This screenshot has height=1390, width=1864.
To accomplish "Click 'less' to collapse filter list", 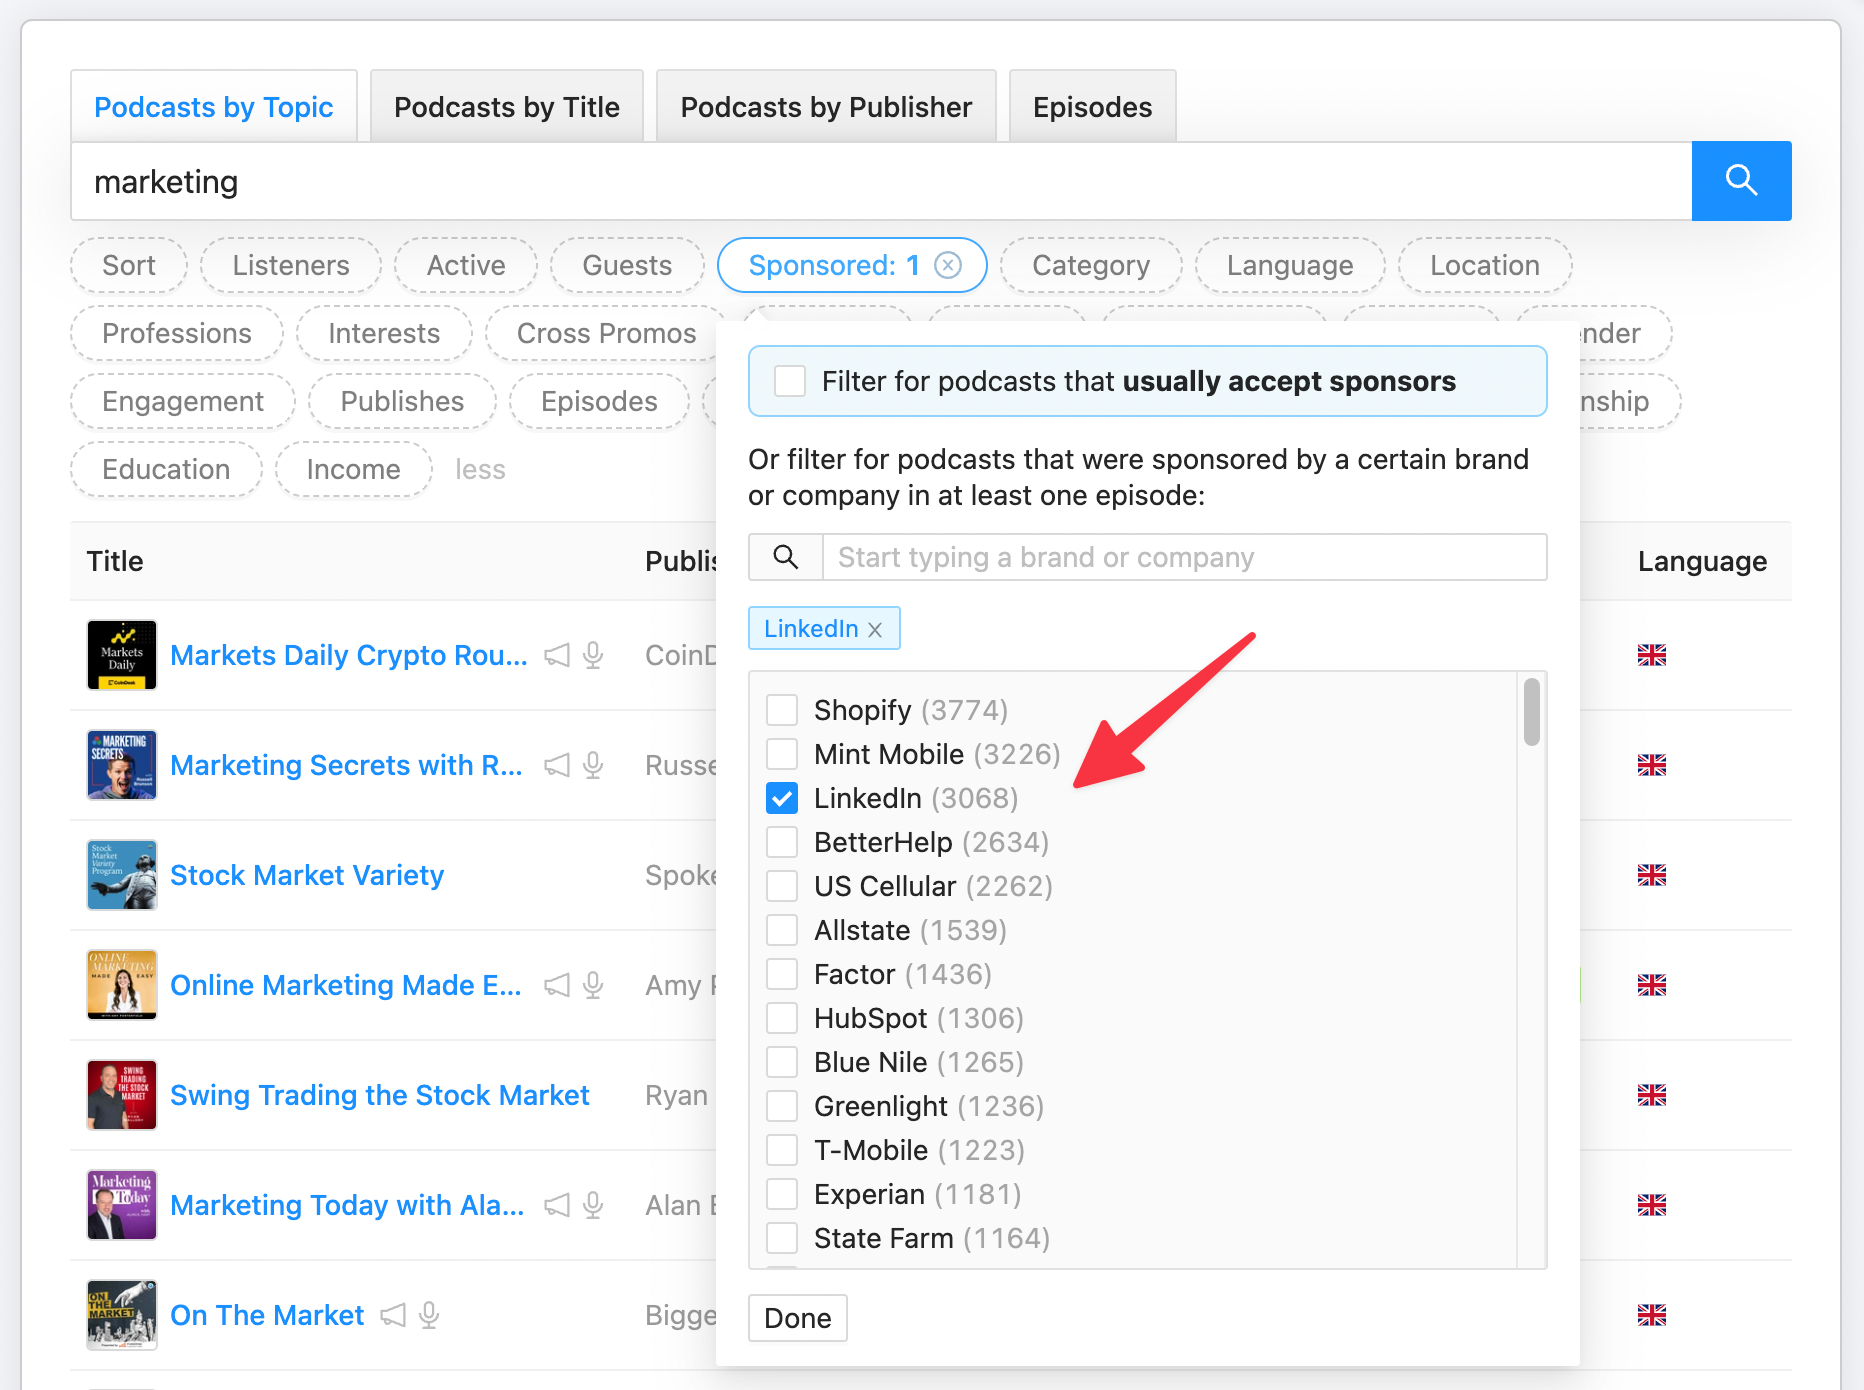I will pyautogui.click(x=480, y=469).
